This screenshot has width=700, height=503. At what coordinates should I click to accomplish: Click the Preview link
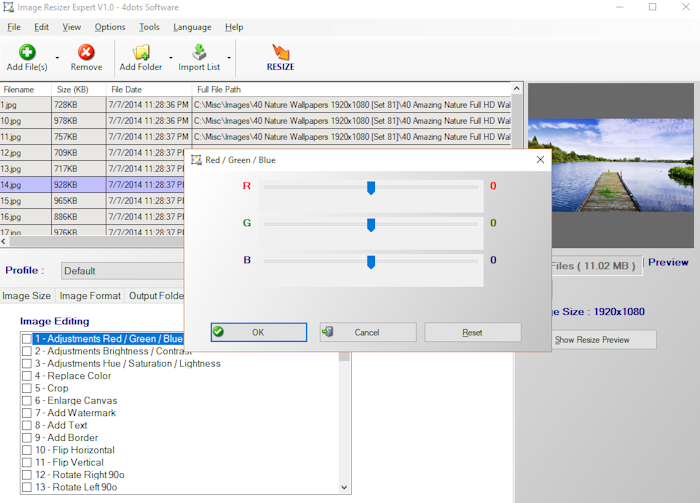[x=668, y=262]
